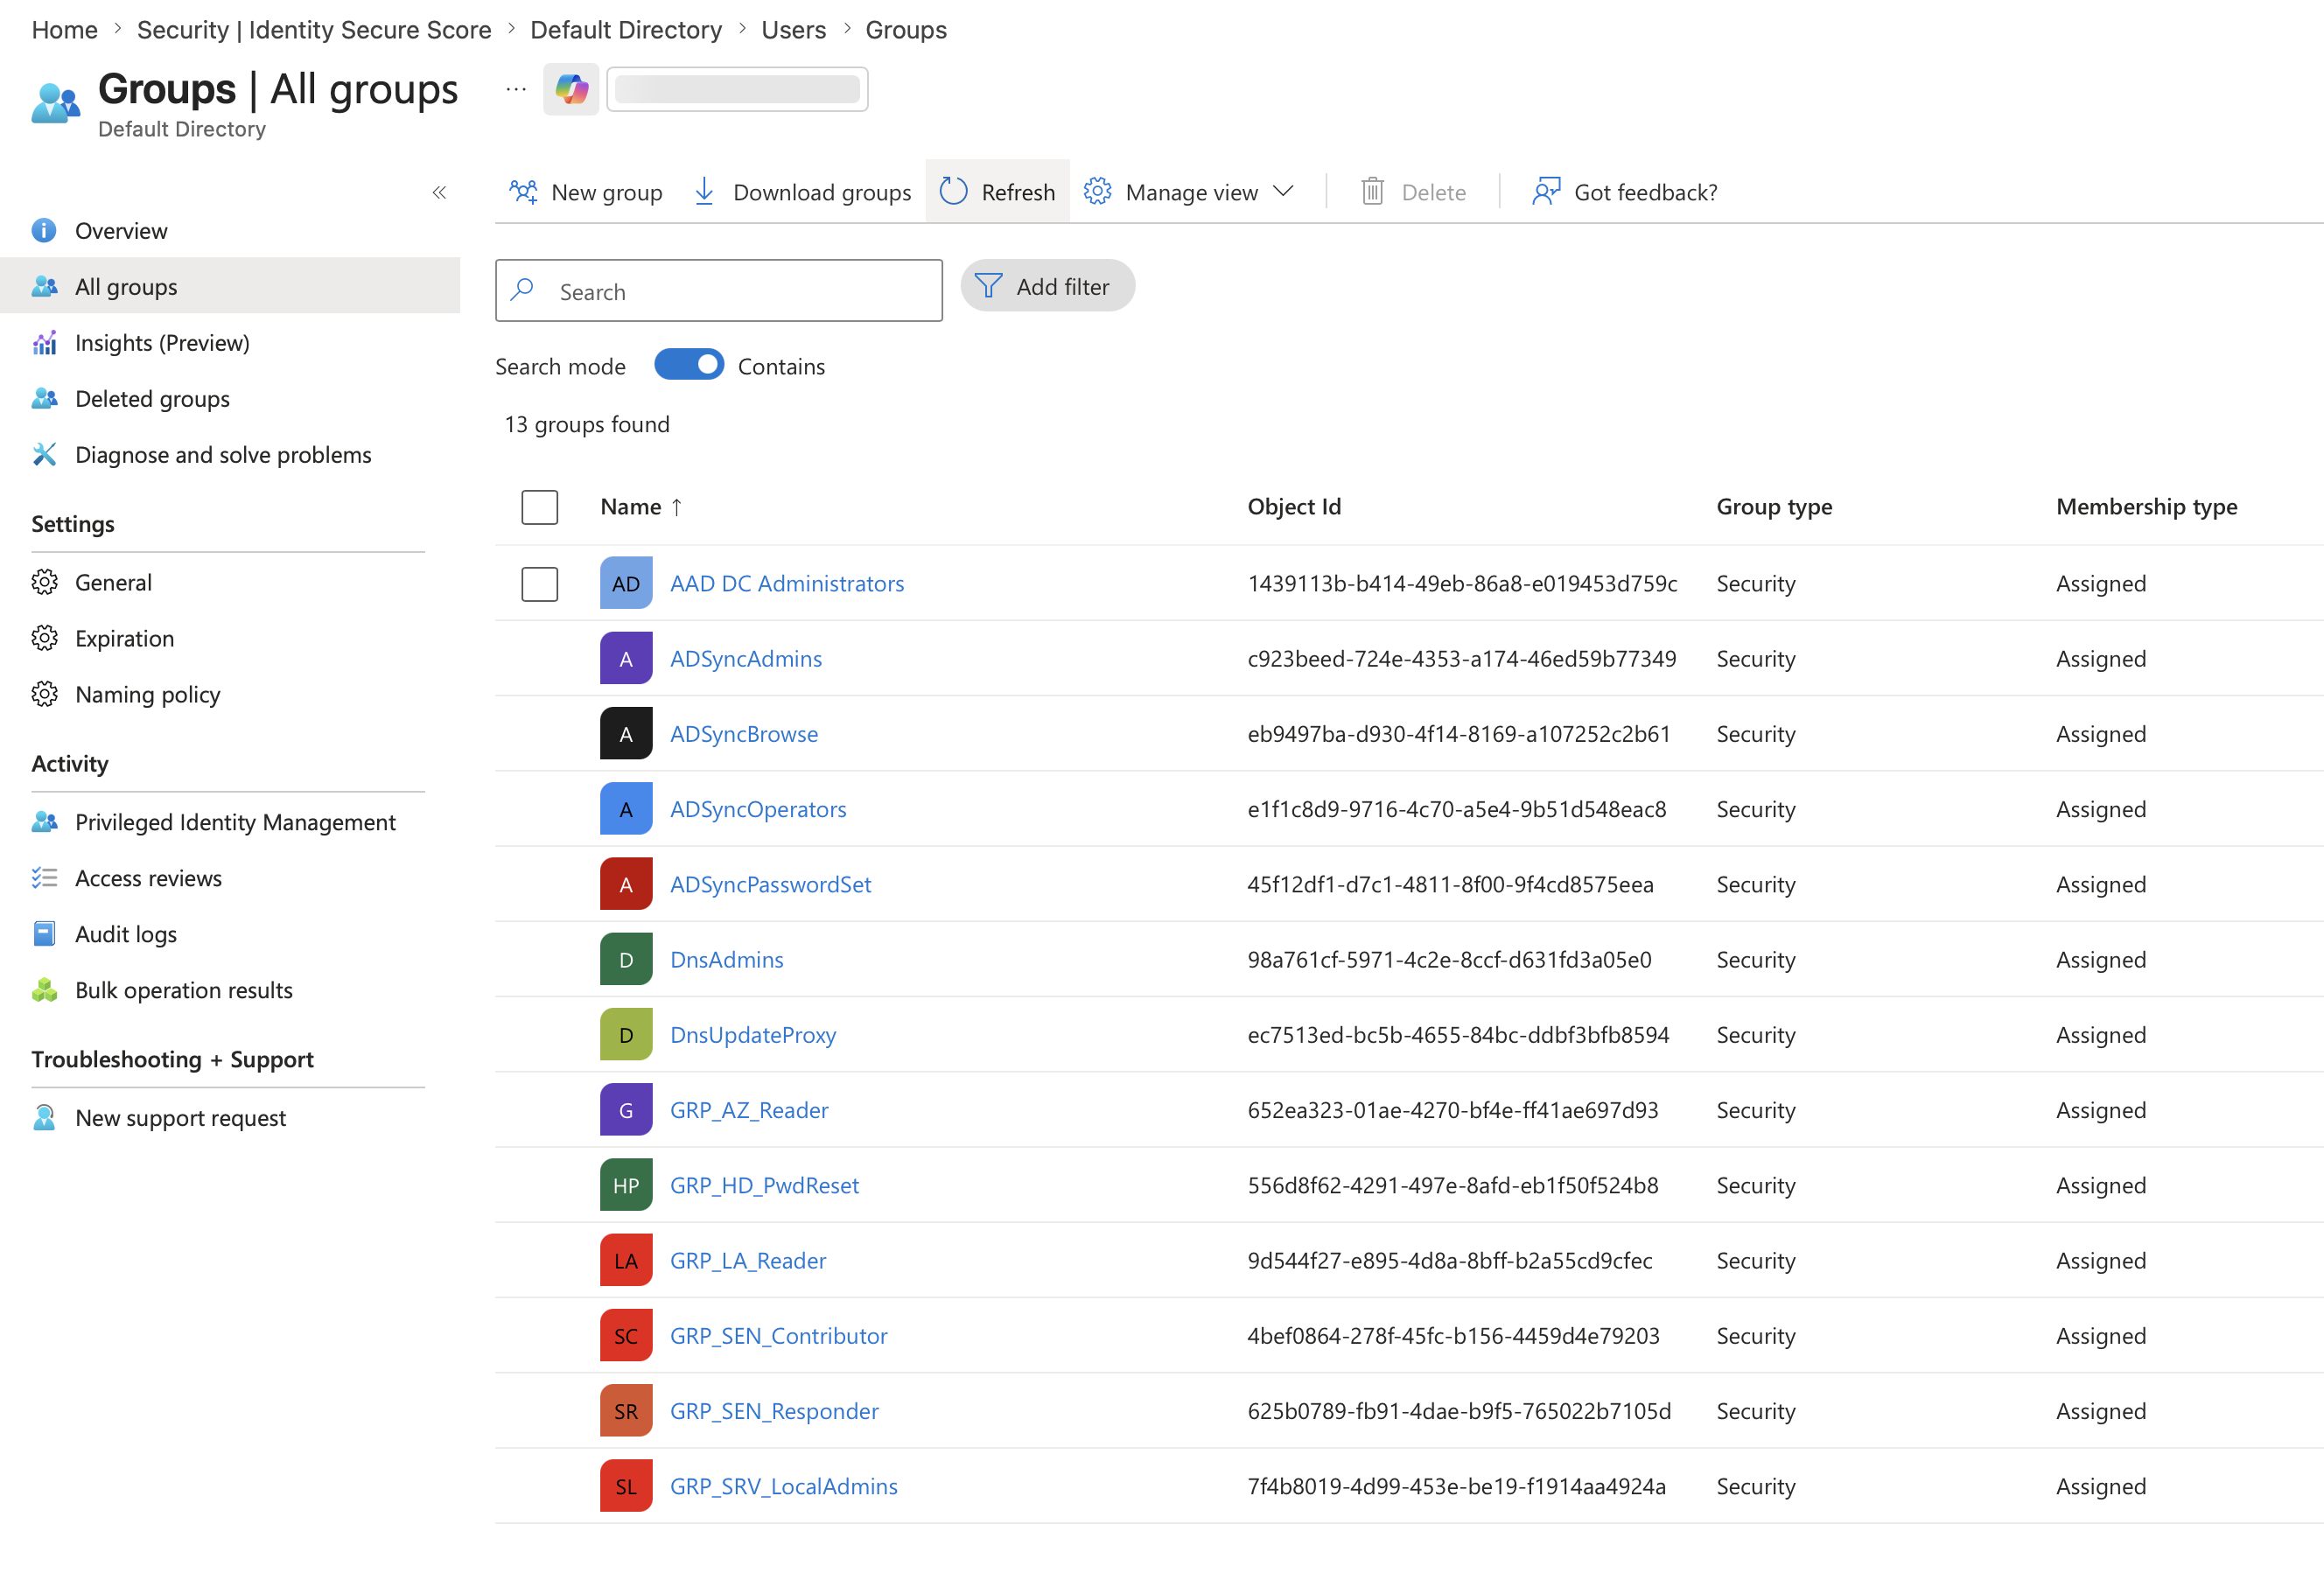This screenshot has width=2324, height=1580.
Task: Open the GRP_LA_Reader group link
Action: coord(748,1261)
